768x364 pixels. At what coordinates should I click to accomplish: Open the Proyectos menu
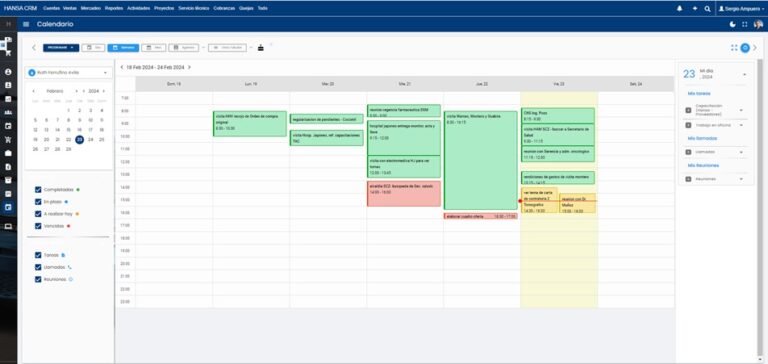click(164, 8)
